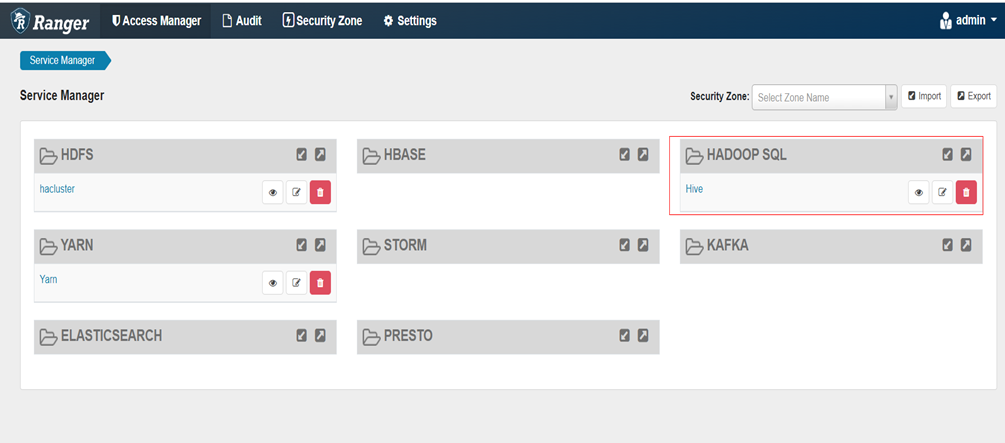Image resolution: width=1005 pixels, height=443 pixels.
Task: Click the import icon in STORM panel
Action: pyautogui.click(x=643, y=245)
